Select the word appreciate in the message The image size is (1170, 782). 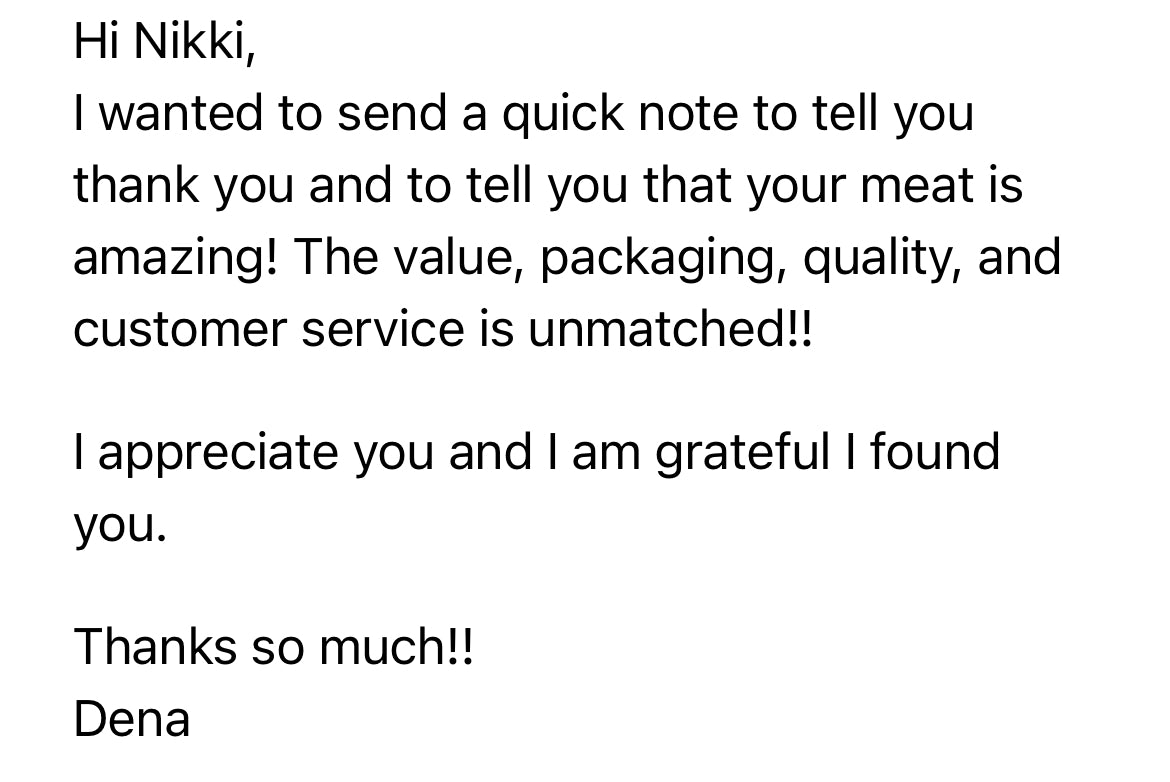[218, 452]
